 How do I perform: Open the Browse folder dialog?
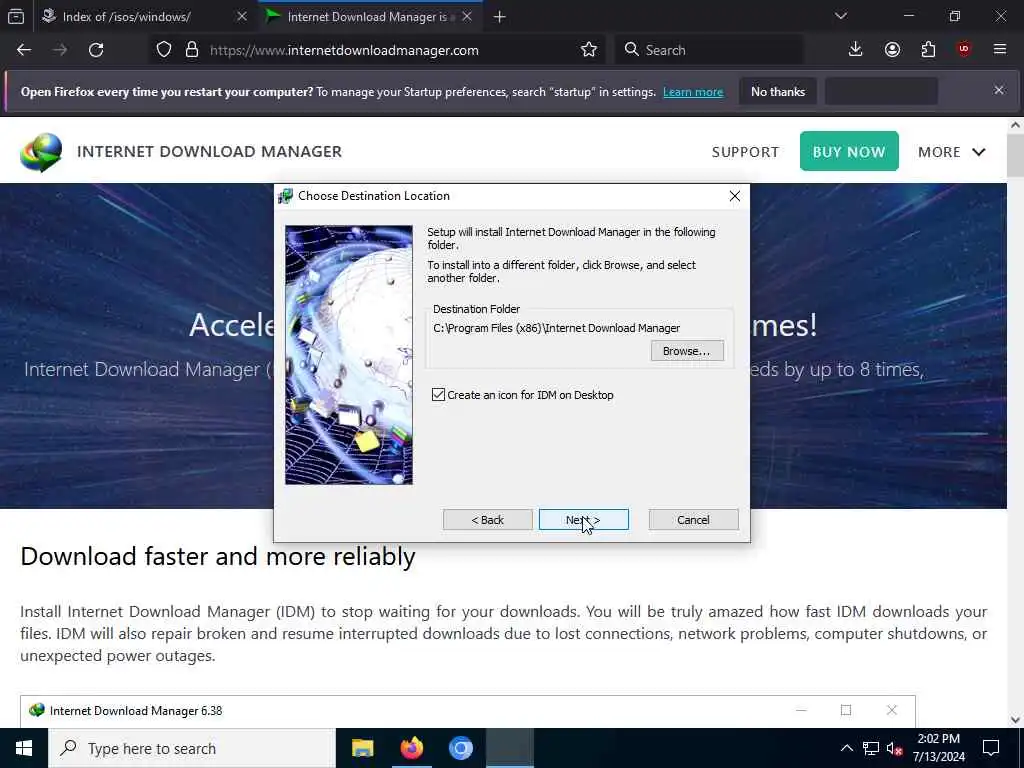(x=686, y=351)
